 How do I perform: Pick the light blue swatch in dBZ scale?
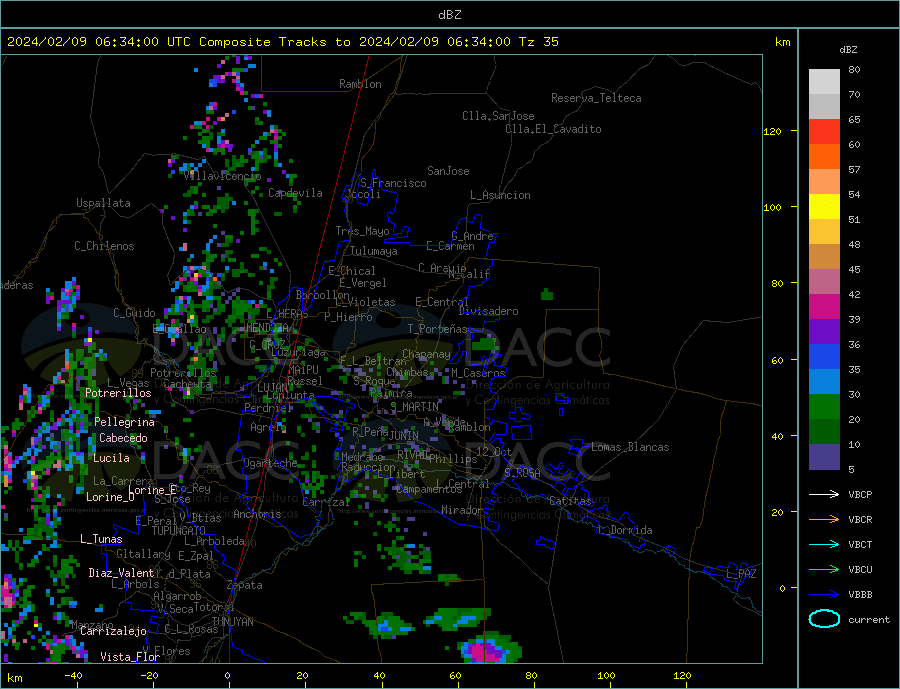tap(824, 382)
